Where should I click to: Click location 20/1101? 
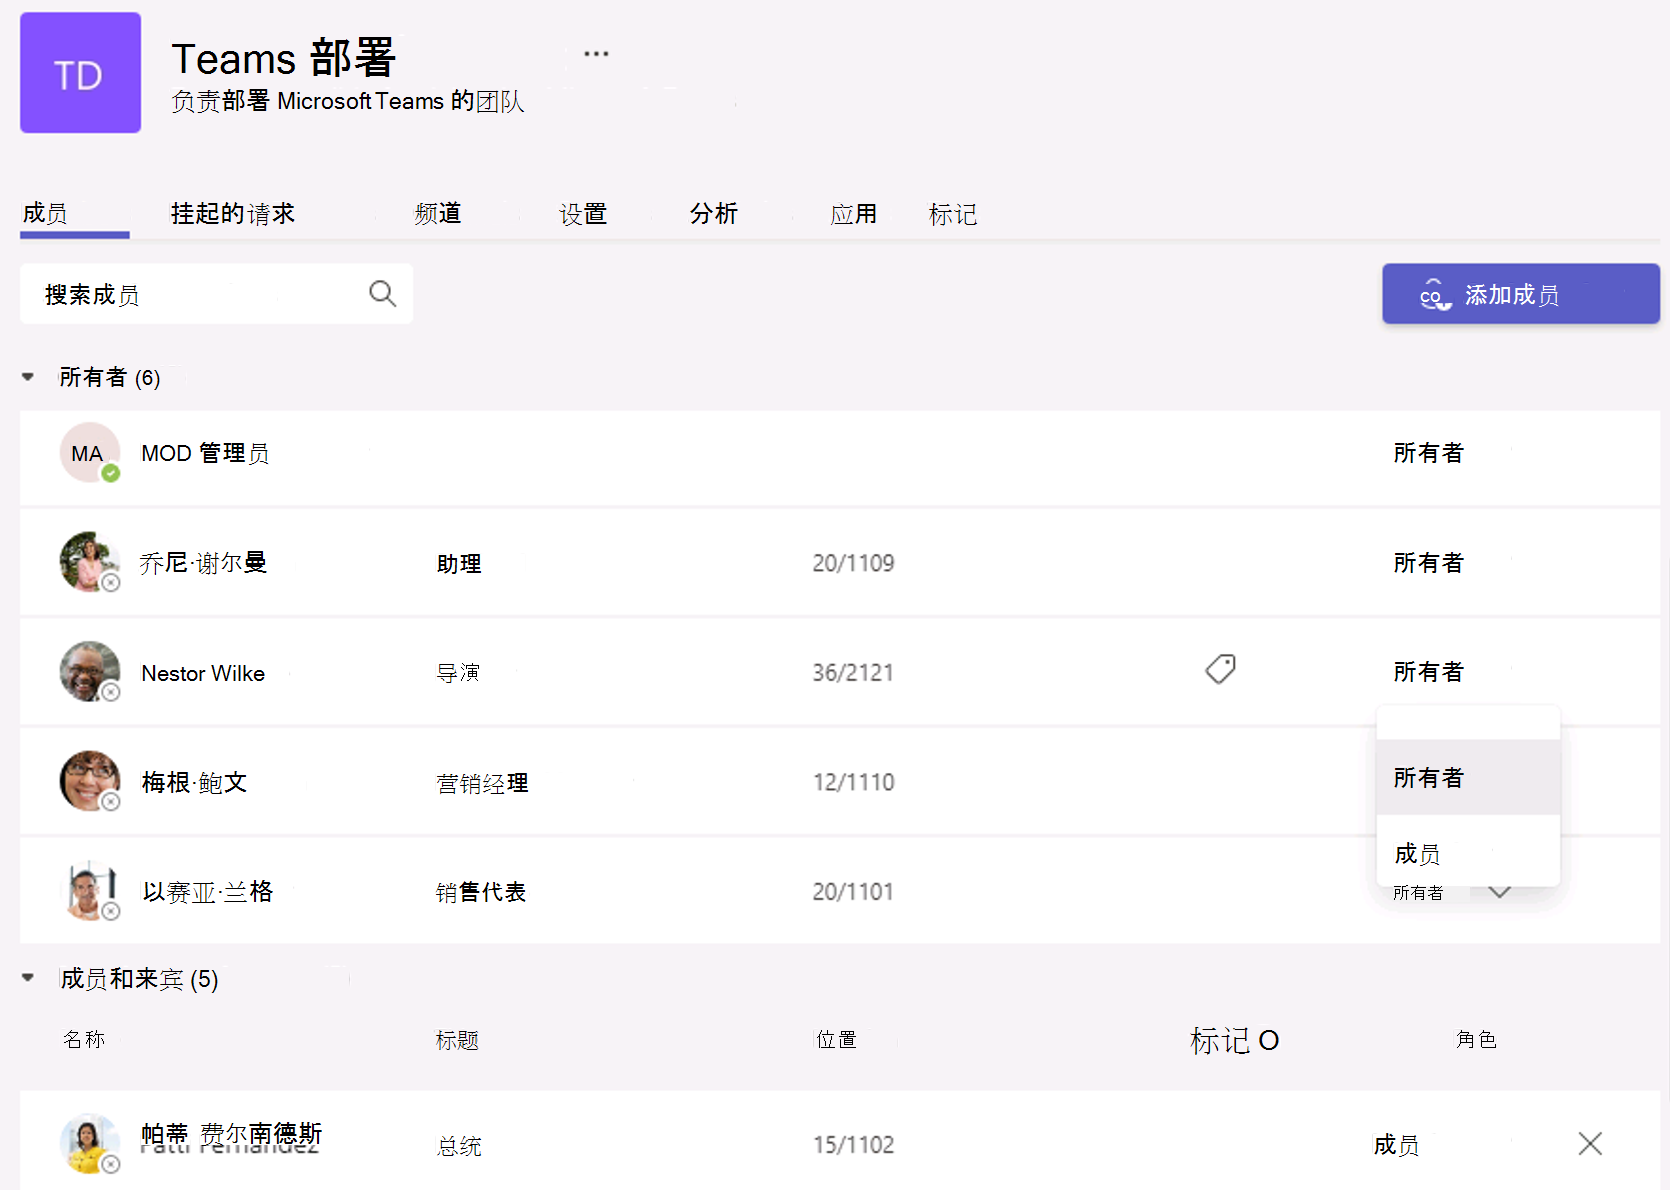tap(853, 891)
